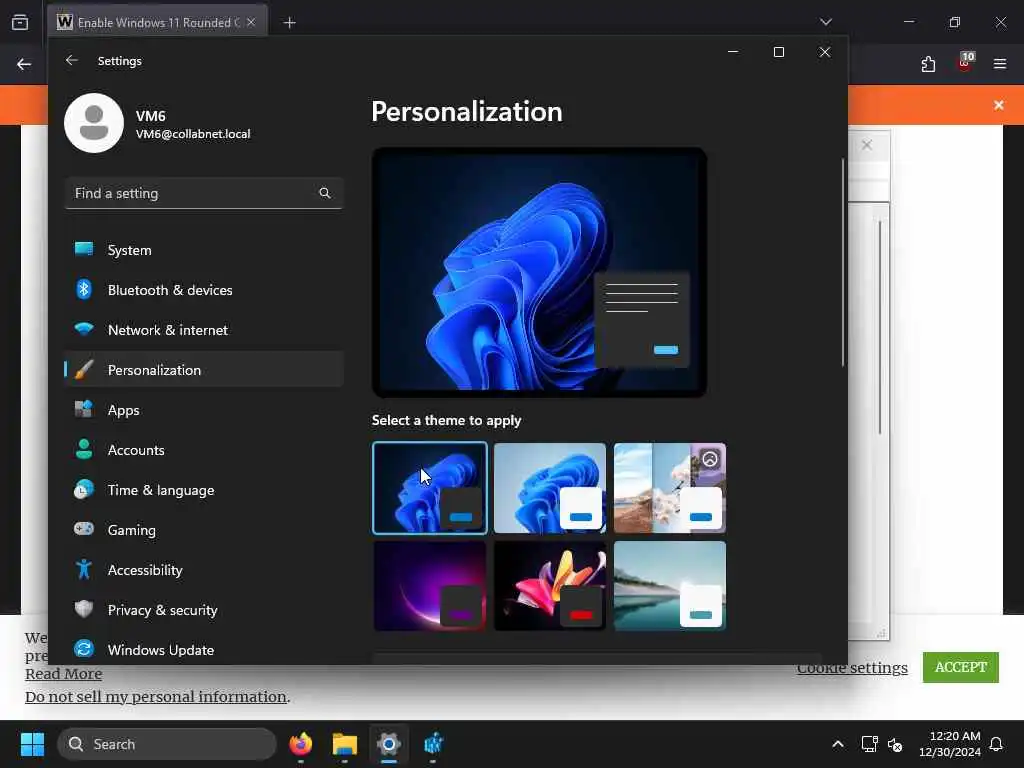Open the Windows Start menu

click(32, 744)
